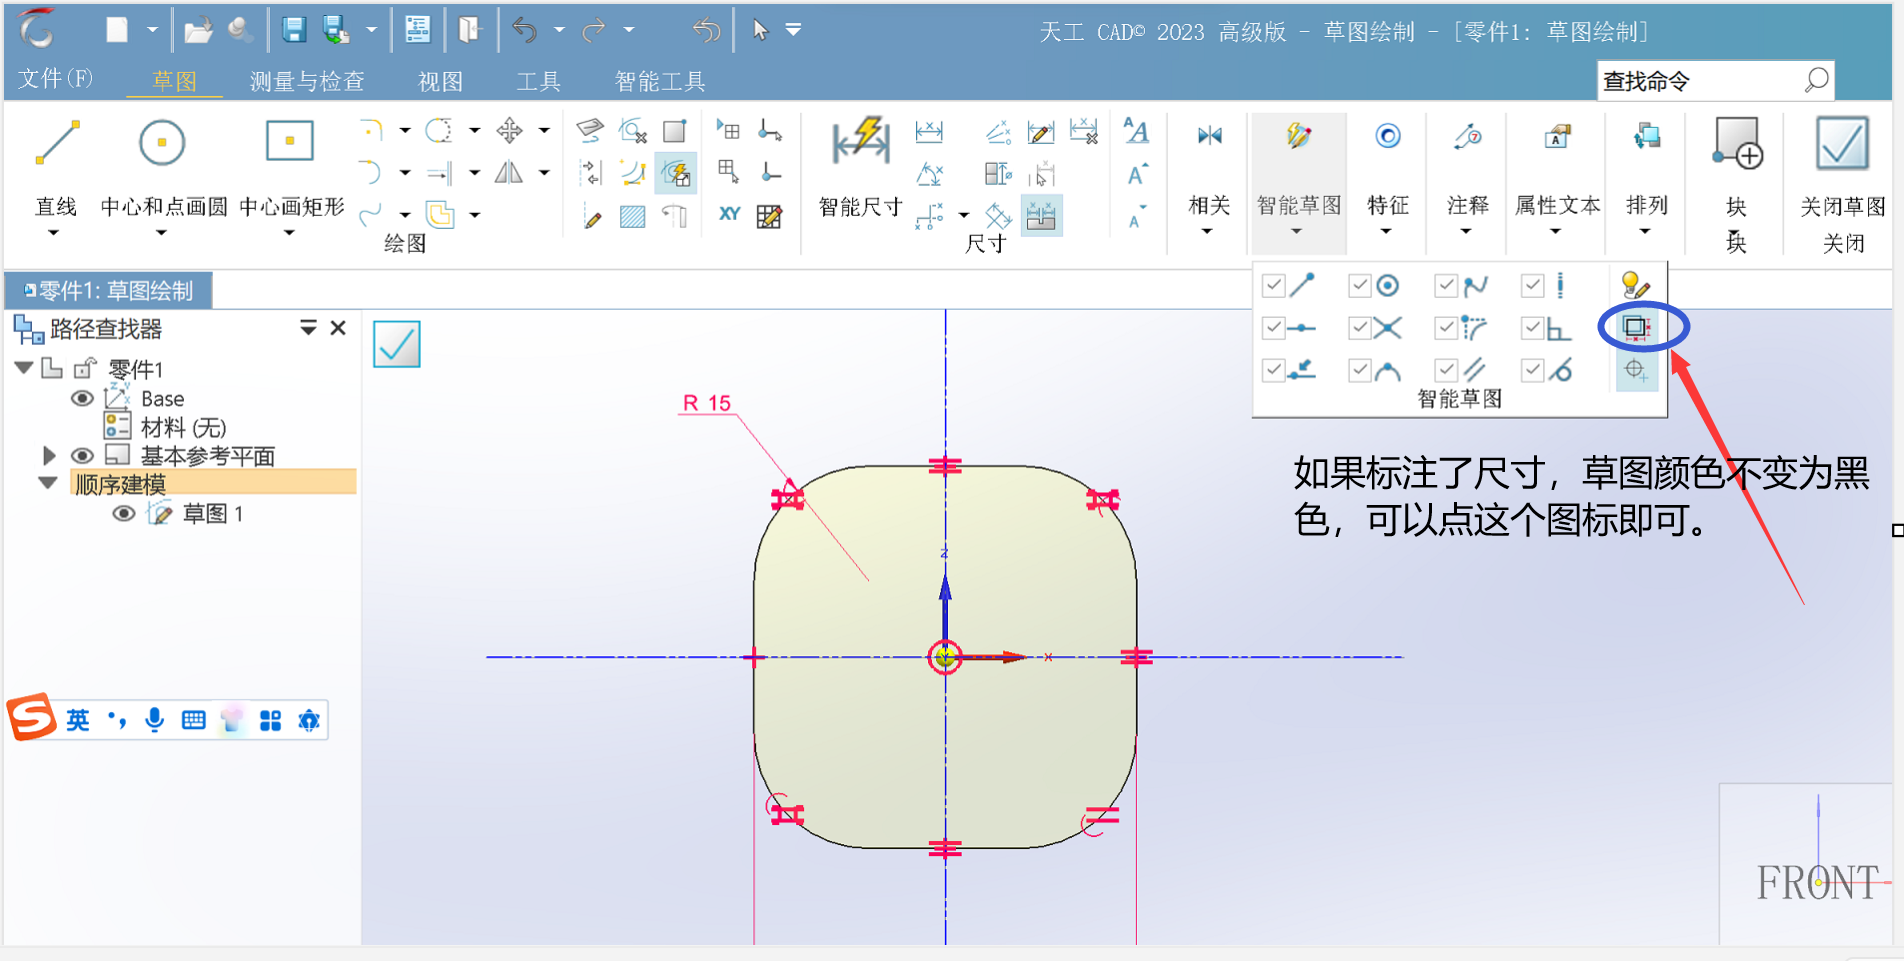Collapse the 零件1 tree node

coord(24,367)
